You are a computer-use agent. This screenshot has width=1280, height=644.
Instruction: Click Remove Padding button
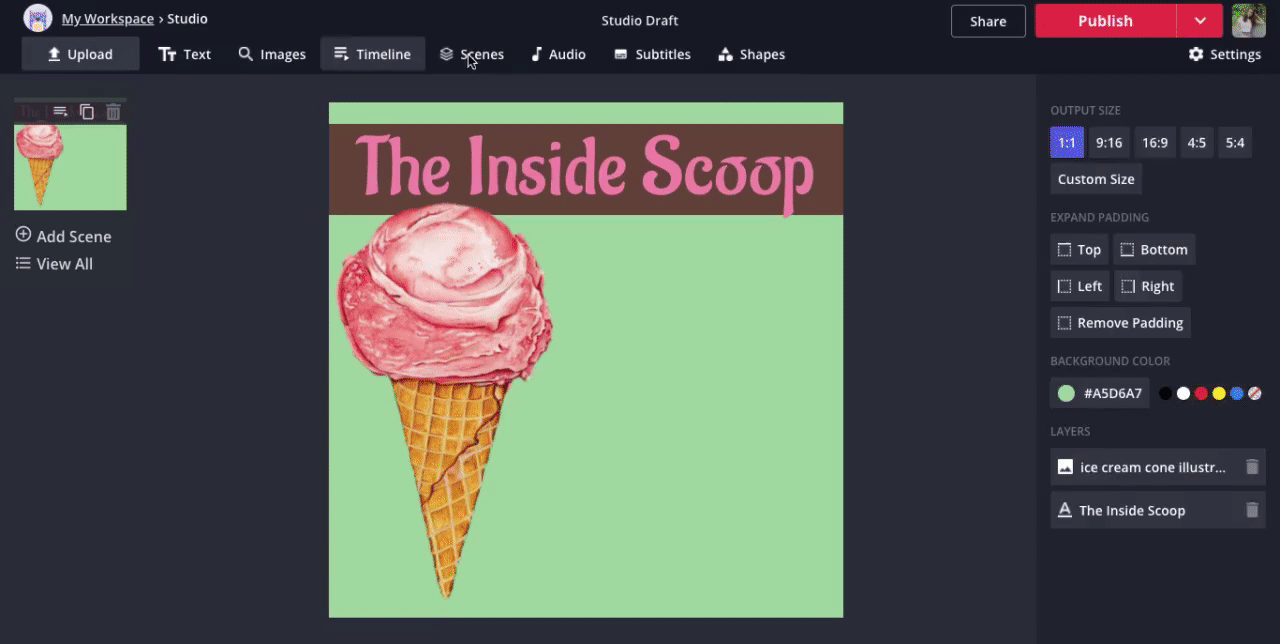point(1120,323)
